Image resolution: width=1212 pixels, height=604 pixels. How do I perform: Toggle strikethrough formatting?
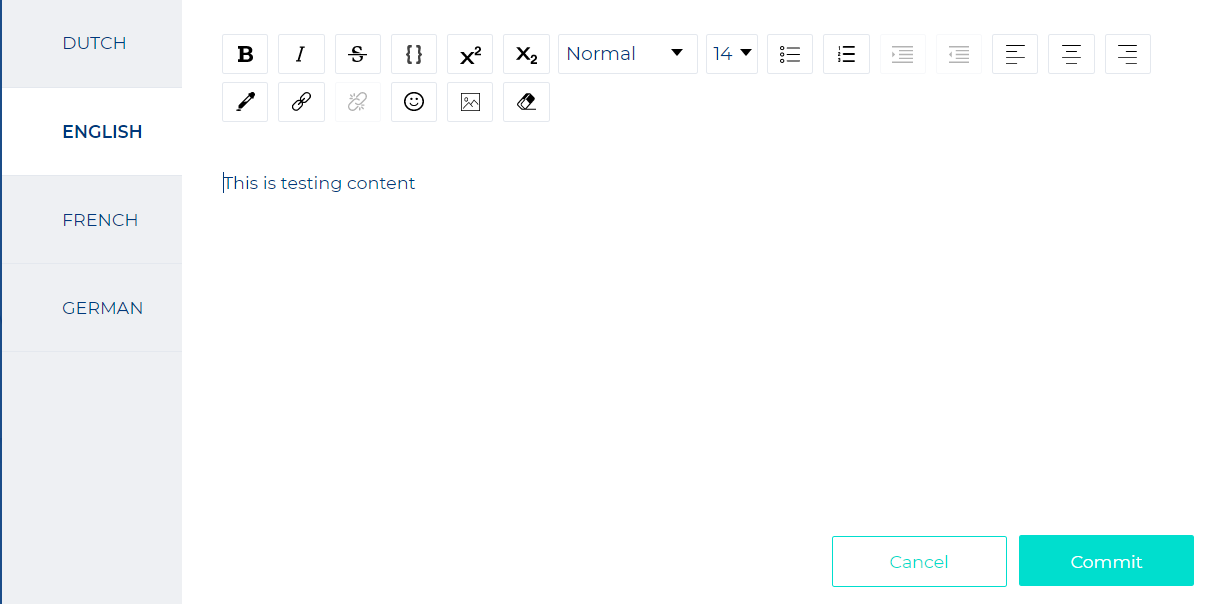(357, 54)
